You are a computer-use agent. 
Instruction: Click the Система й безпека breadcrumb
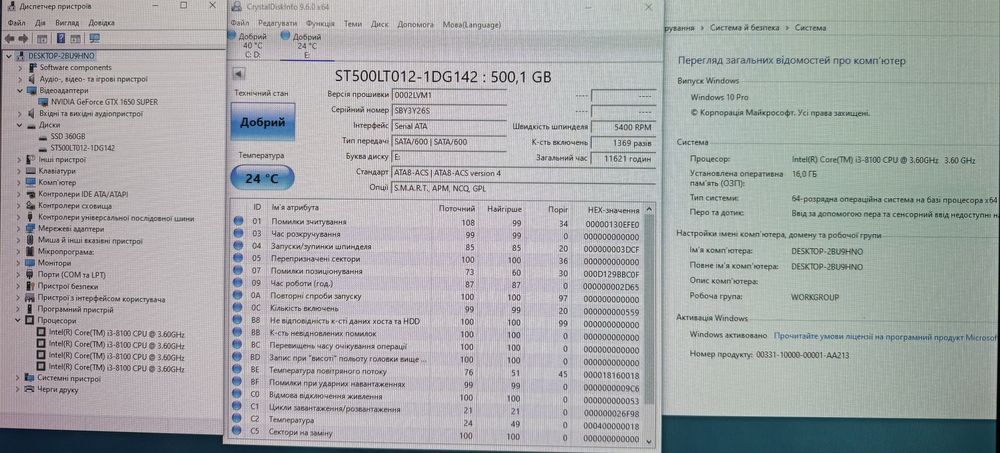tap(744, 28)
